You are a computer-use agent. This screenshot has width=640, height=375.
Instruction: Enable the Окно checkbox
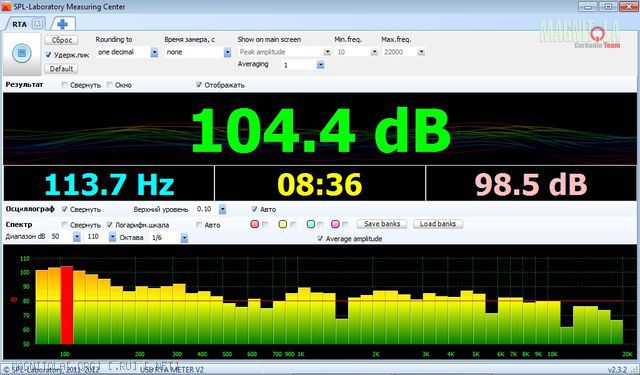point(109,84)
